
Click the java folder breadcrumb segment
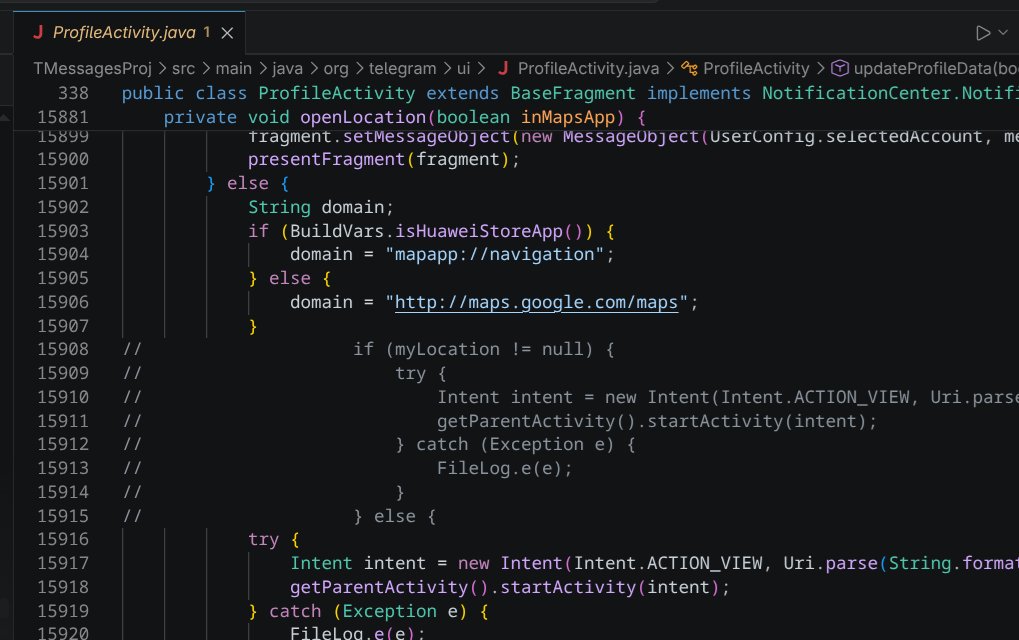point(287,68)
